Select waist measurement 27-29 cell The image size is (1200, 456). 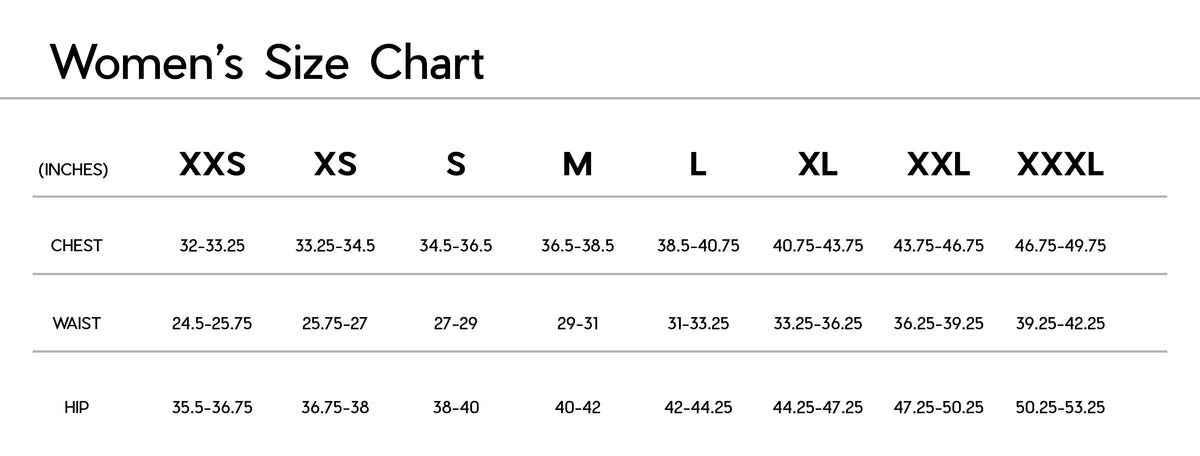pos(456,323)
